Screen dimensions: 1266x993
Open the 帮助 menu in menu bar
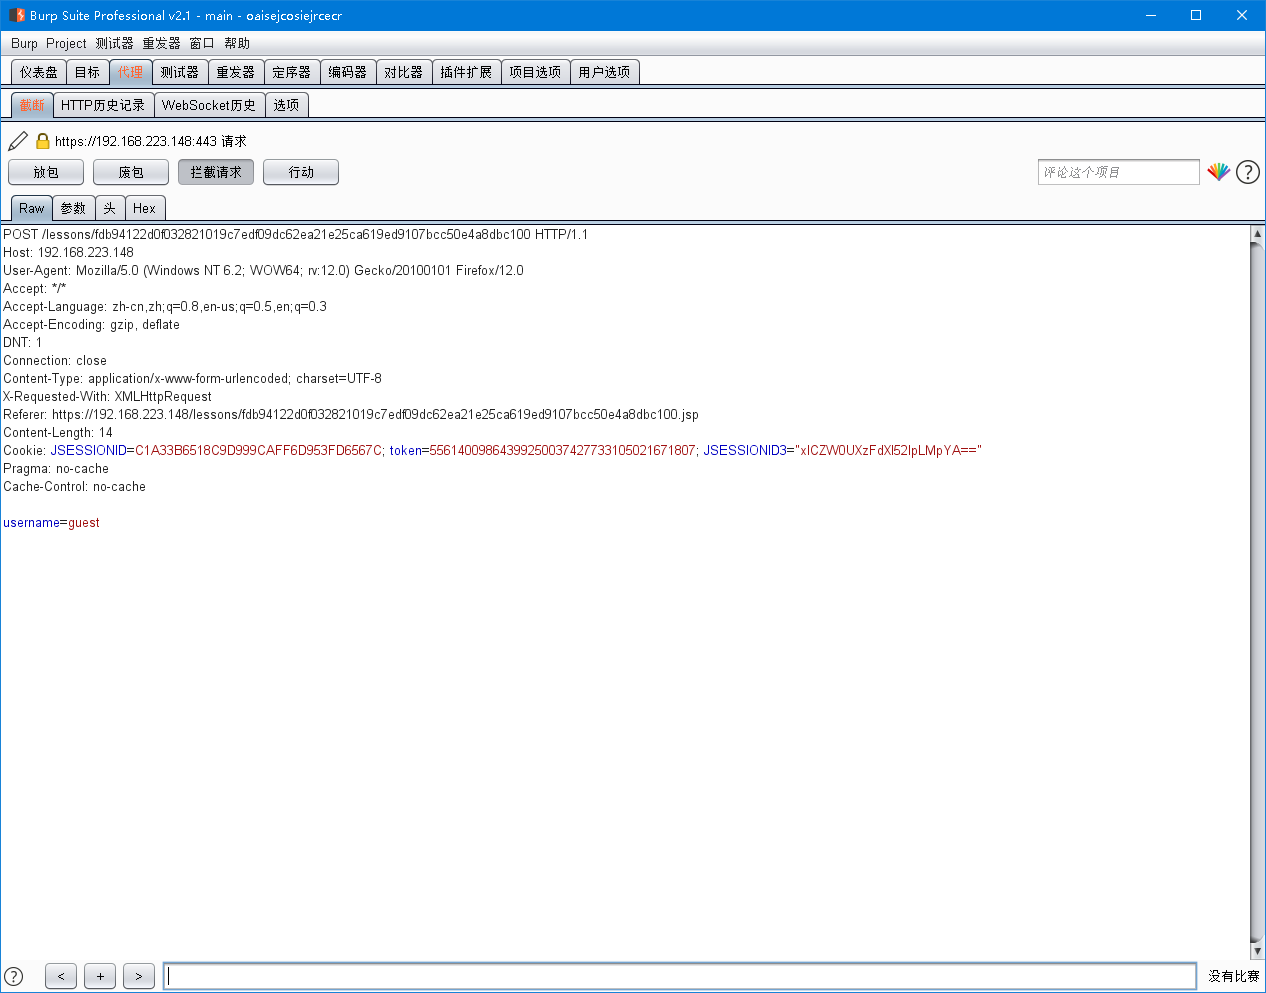pyautogui.click(x=237, y=43)
